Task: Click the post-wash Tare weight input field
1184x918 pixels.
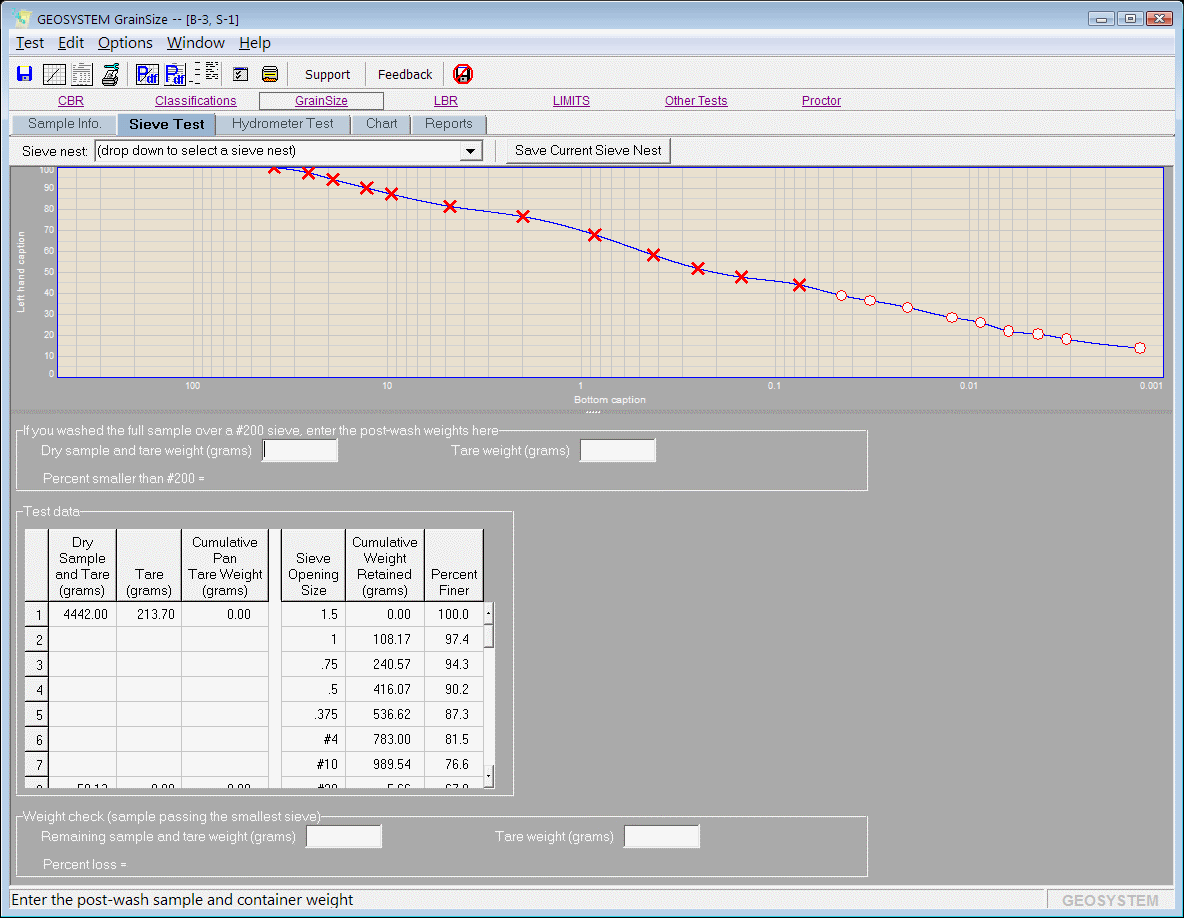Action: click(617, 450)
